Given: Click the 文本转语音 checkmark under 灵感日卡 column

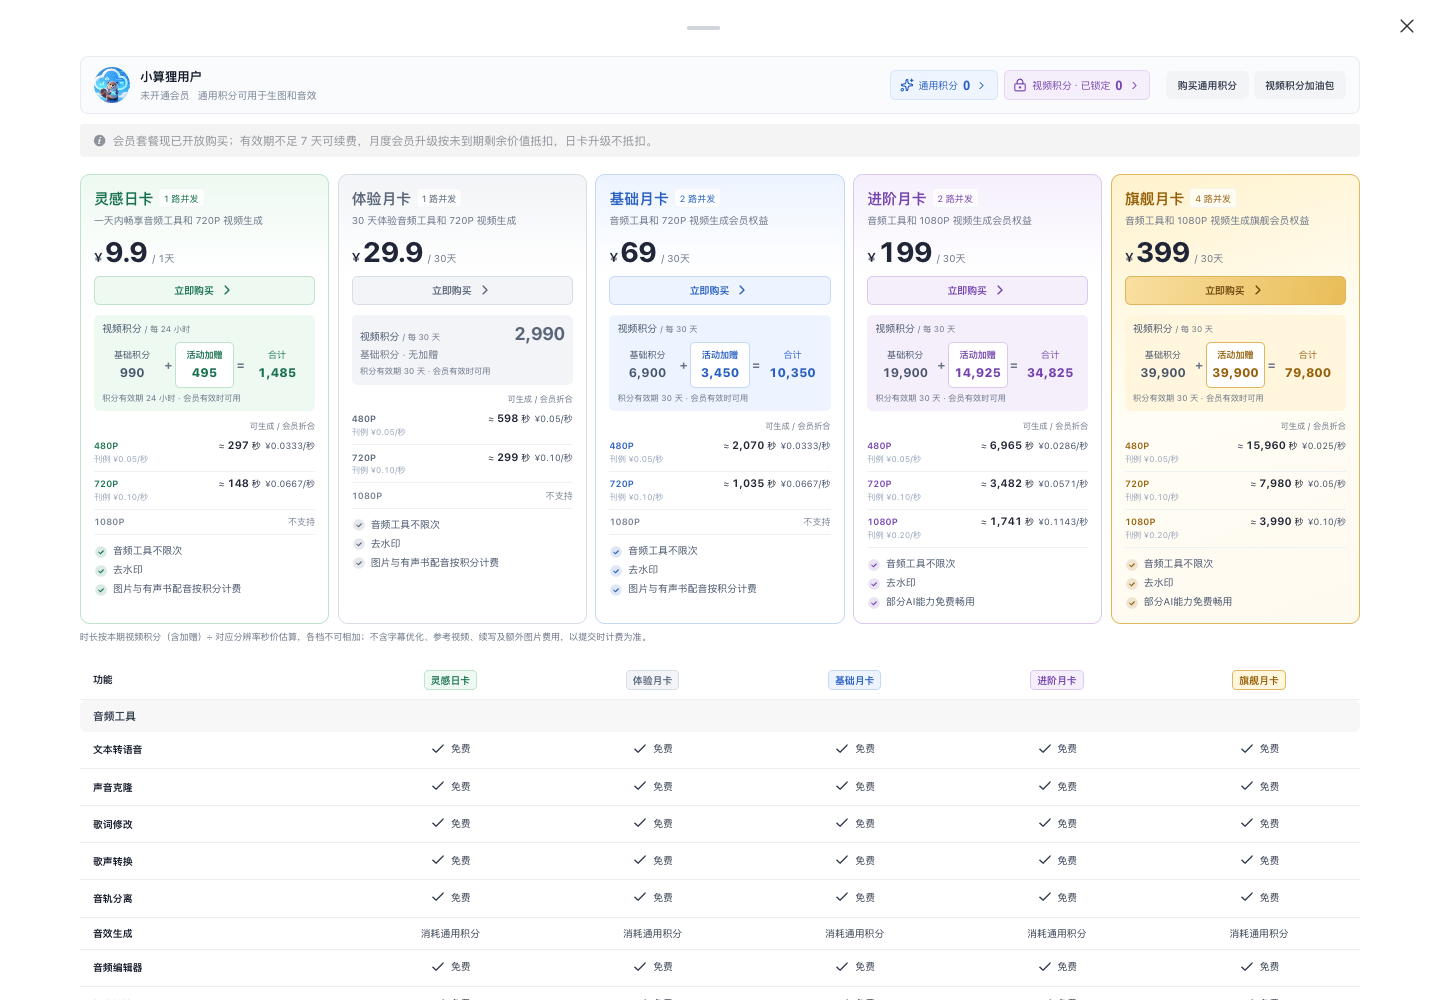Looking at the screenshot, I should coord(438,748).
